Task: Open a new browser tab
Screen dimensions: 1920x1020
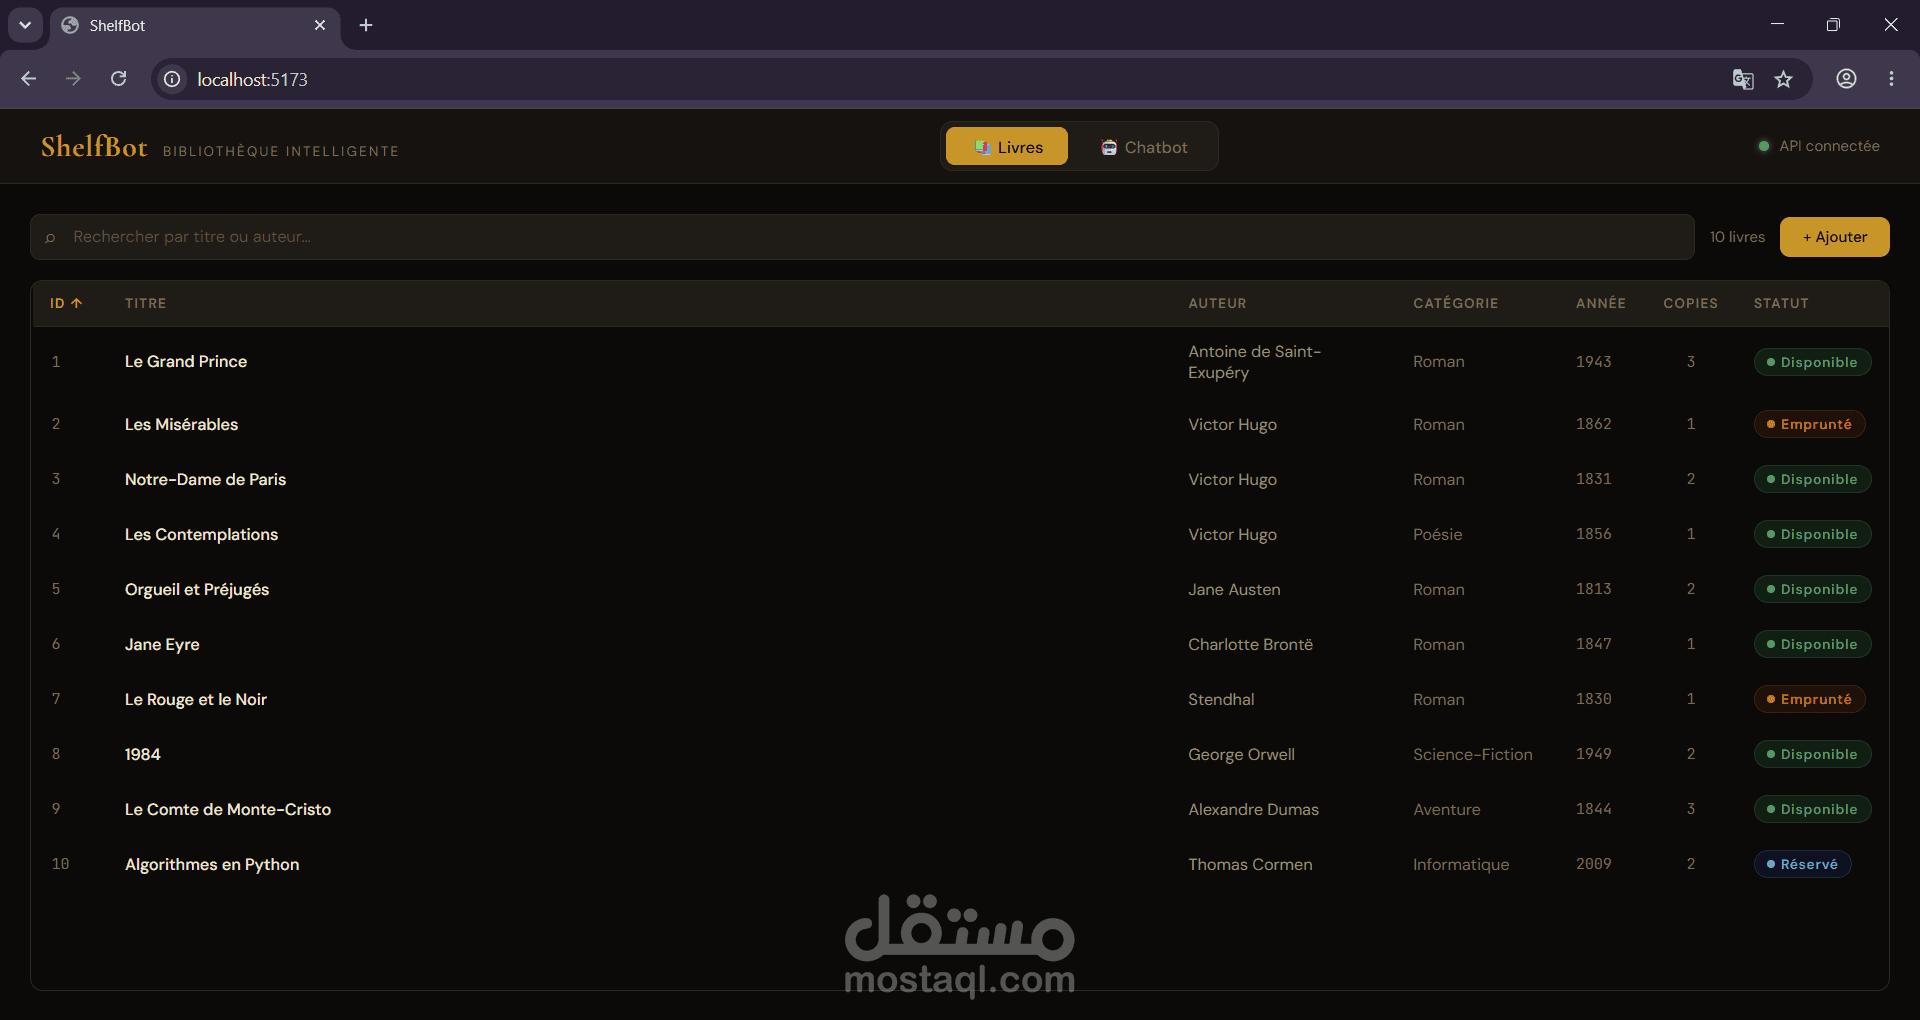Action: (x=366, y=25)
